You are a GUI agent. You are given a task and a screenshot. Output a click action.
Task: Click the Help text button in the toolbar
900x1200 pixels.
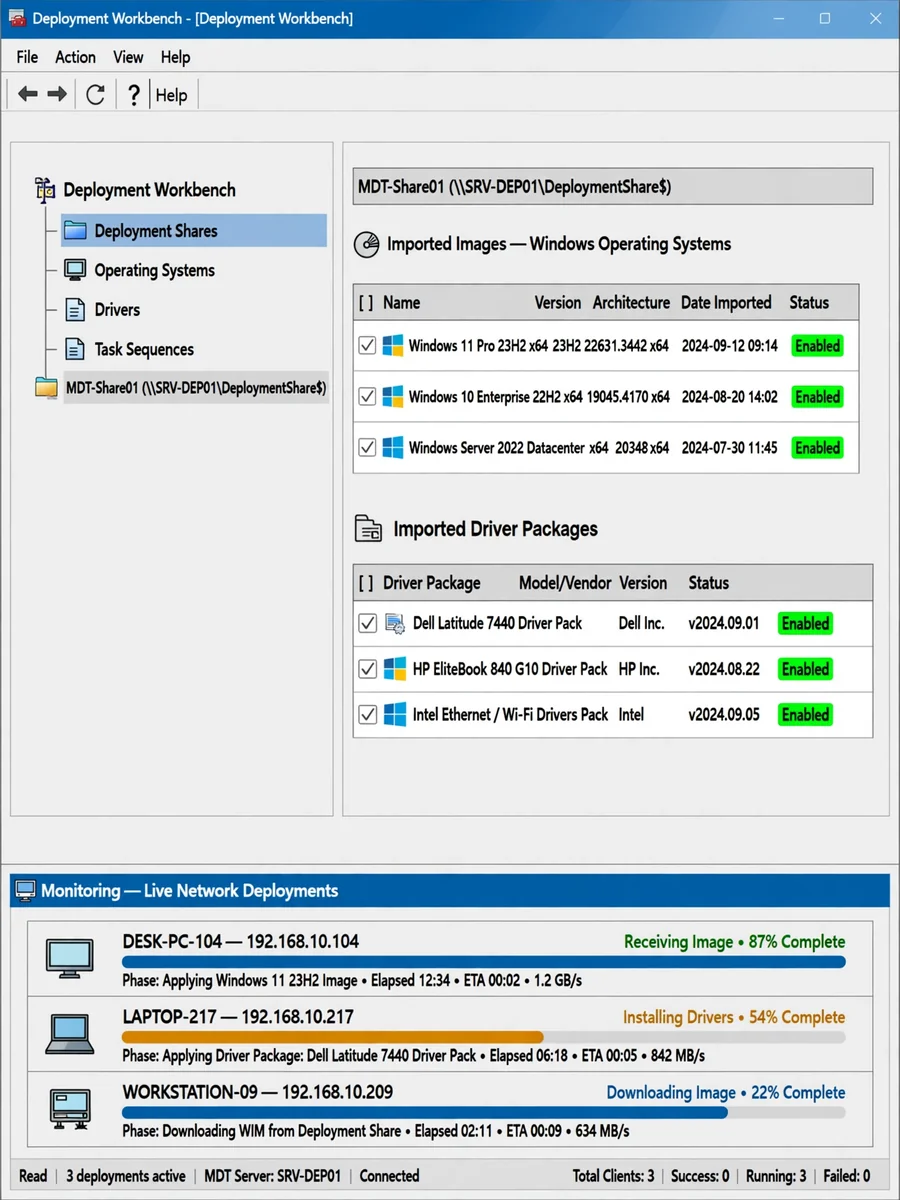point(171,95)
